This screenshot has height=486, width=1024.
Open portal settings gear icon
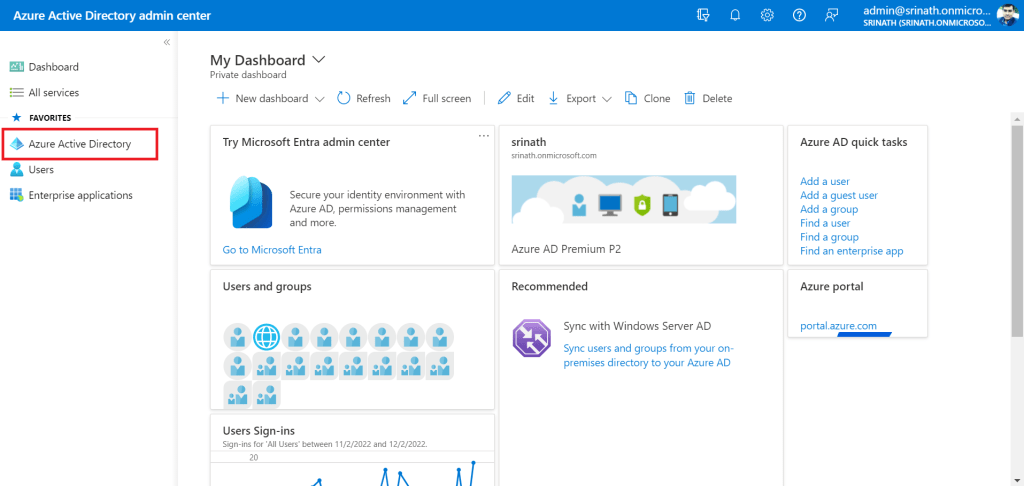click(767, 15)
